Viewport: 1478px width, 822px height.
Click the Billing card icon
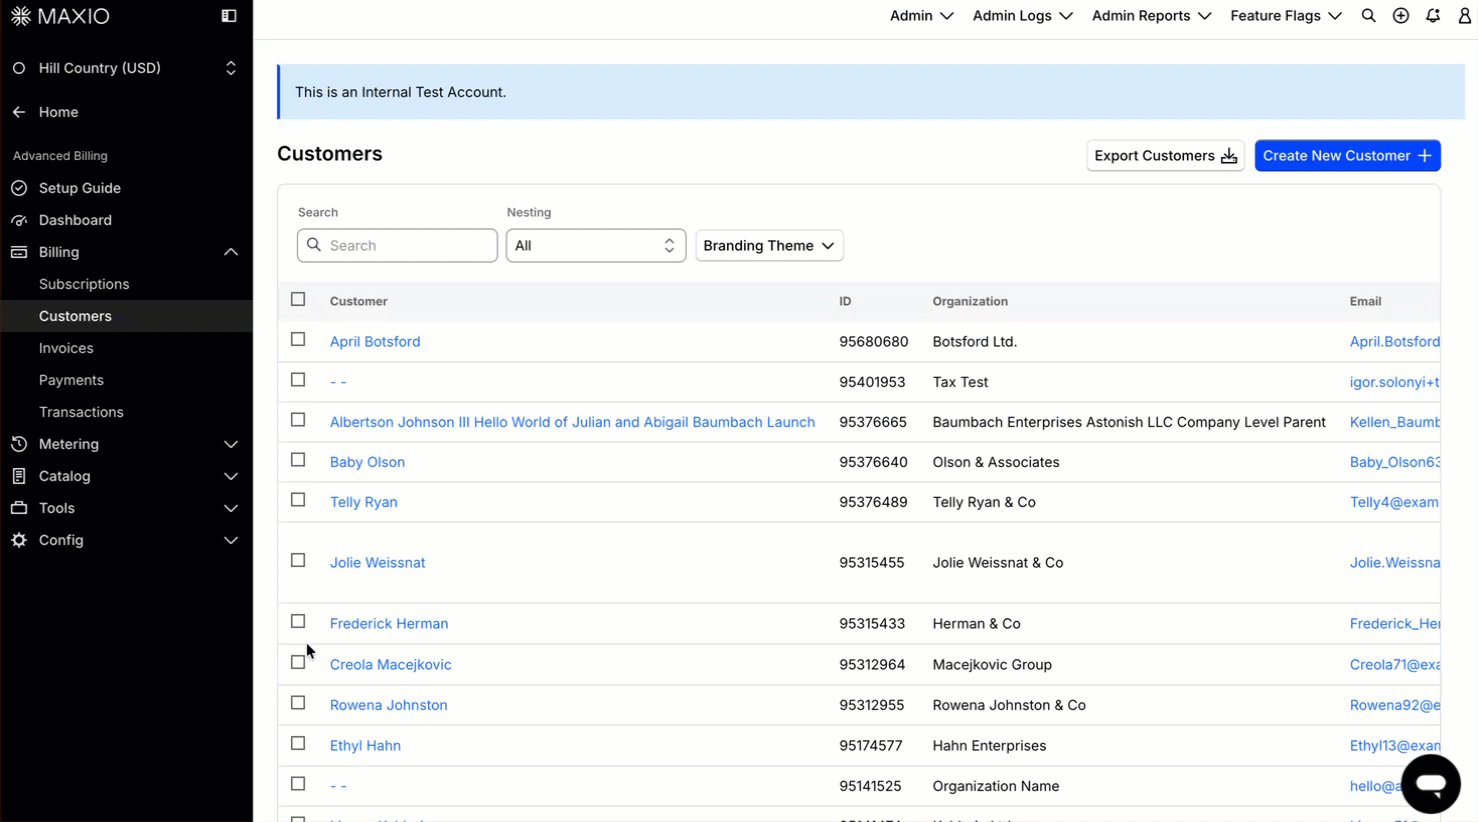coord(19,252)
